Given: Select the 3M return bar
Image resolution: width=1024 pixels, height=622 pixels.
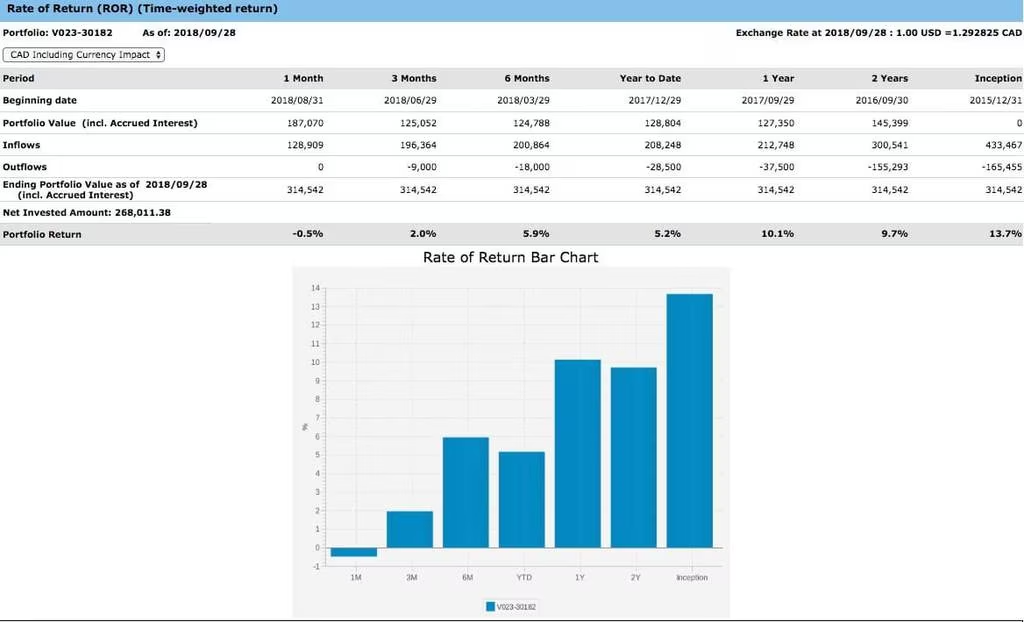Looking at the screenshot, I should [410, 529].
